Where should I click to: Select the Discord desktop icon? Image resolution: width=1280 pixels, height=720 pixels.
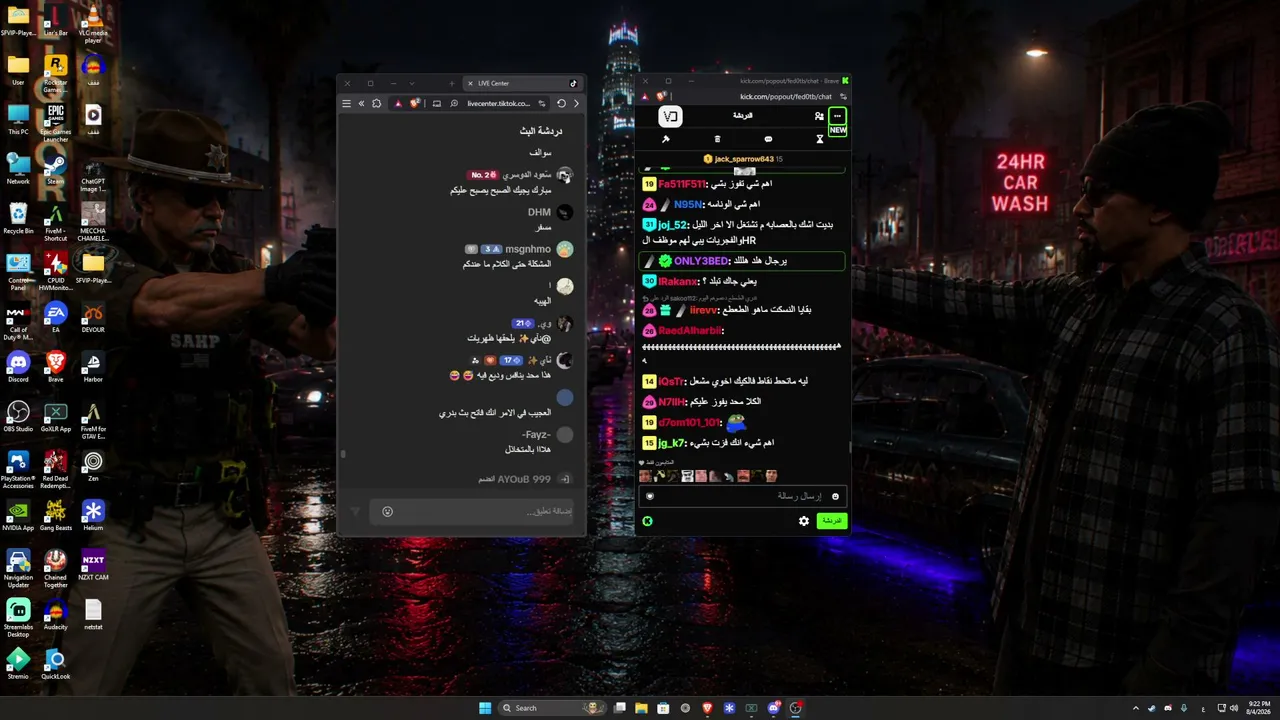tap(18, 367)
